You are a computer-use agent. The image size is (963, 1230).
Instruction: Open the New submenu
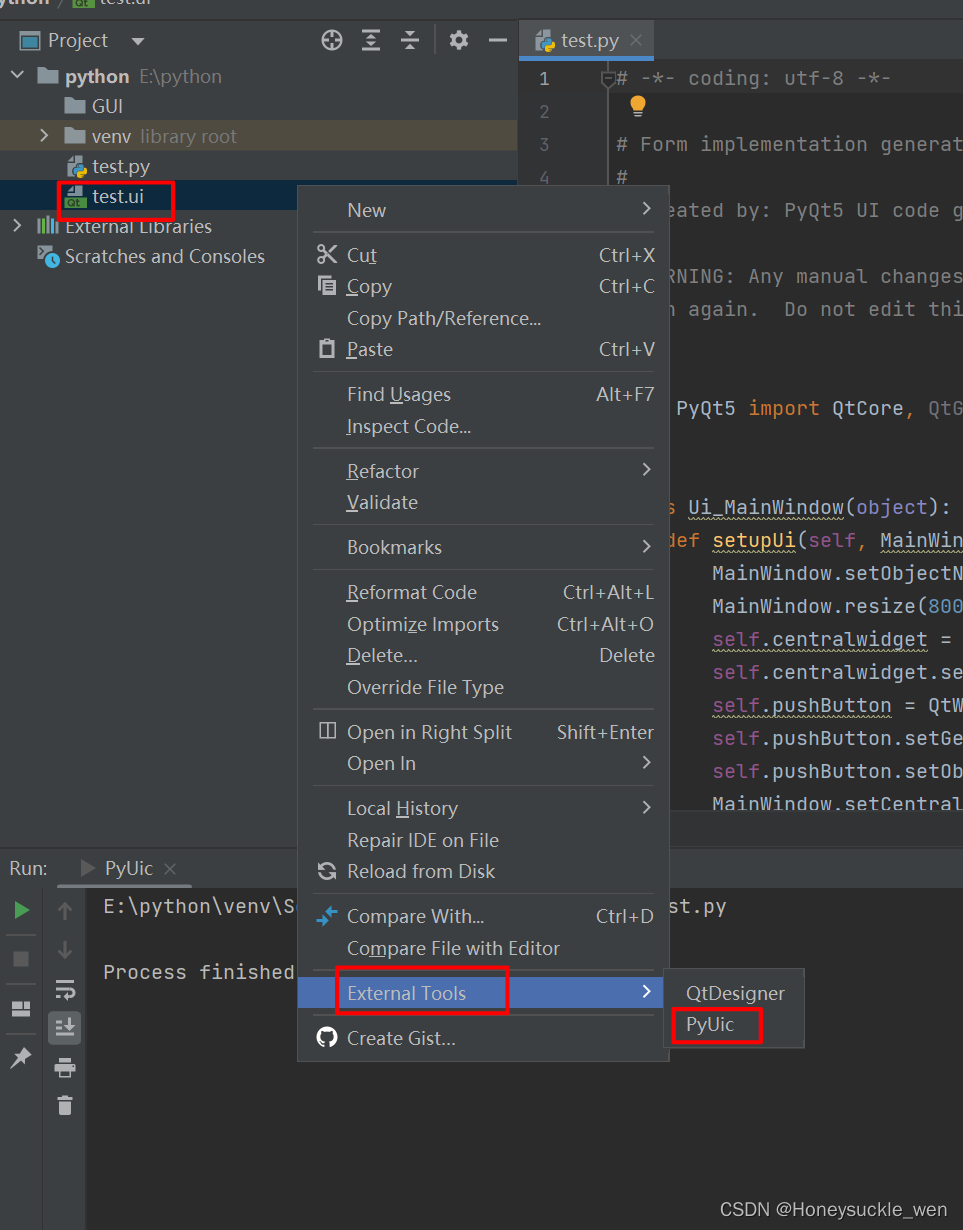(x=366, y=210)
